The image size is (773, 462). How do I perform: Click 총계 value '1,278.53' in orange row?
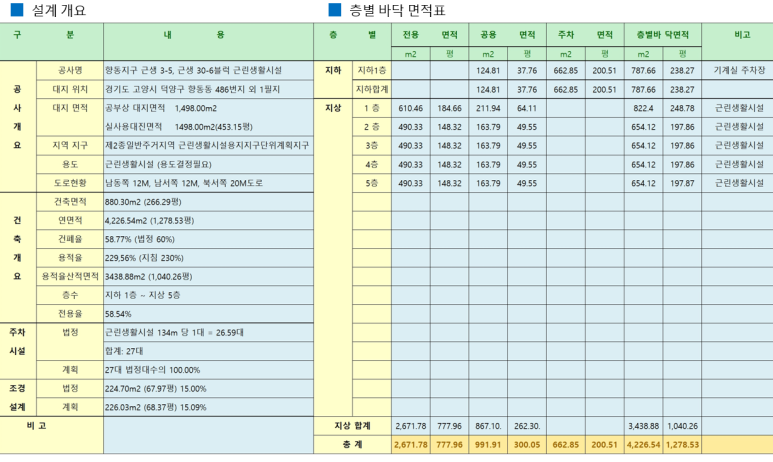(682, 444)
